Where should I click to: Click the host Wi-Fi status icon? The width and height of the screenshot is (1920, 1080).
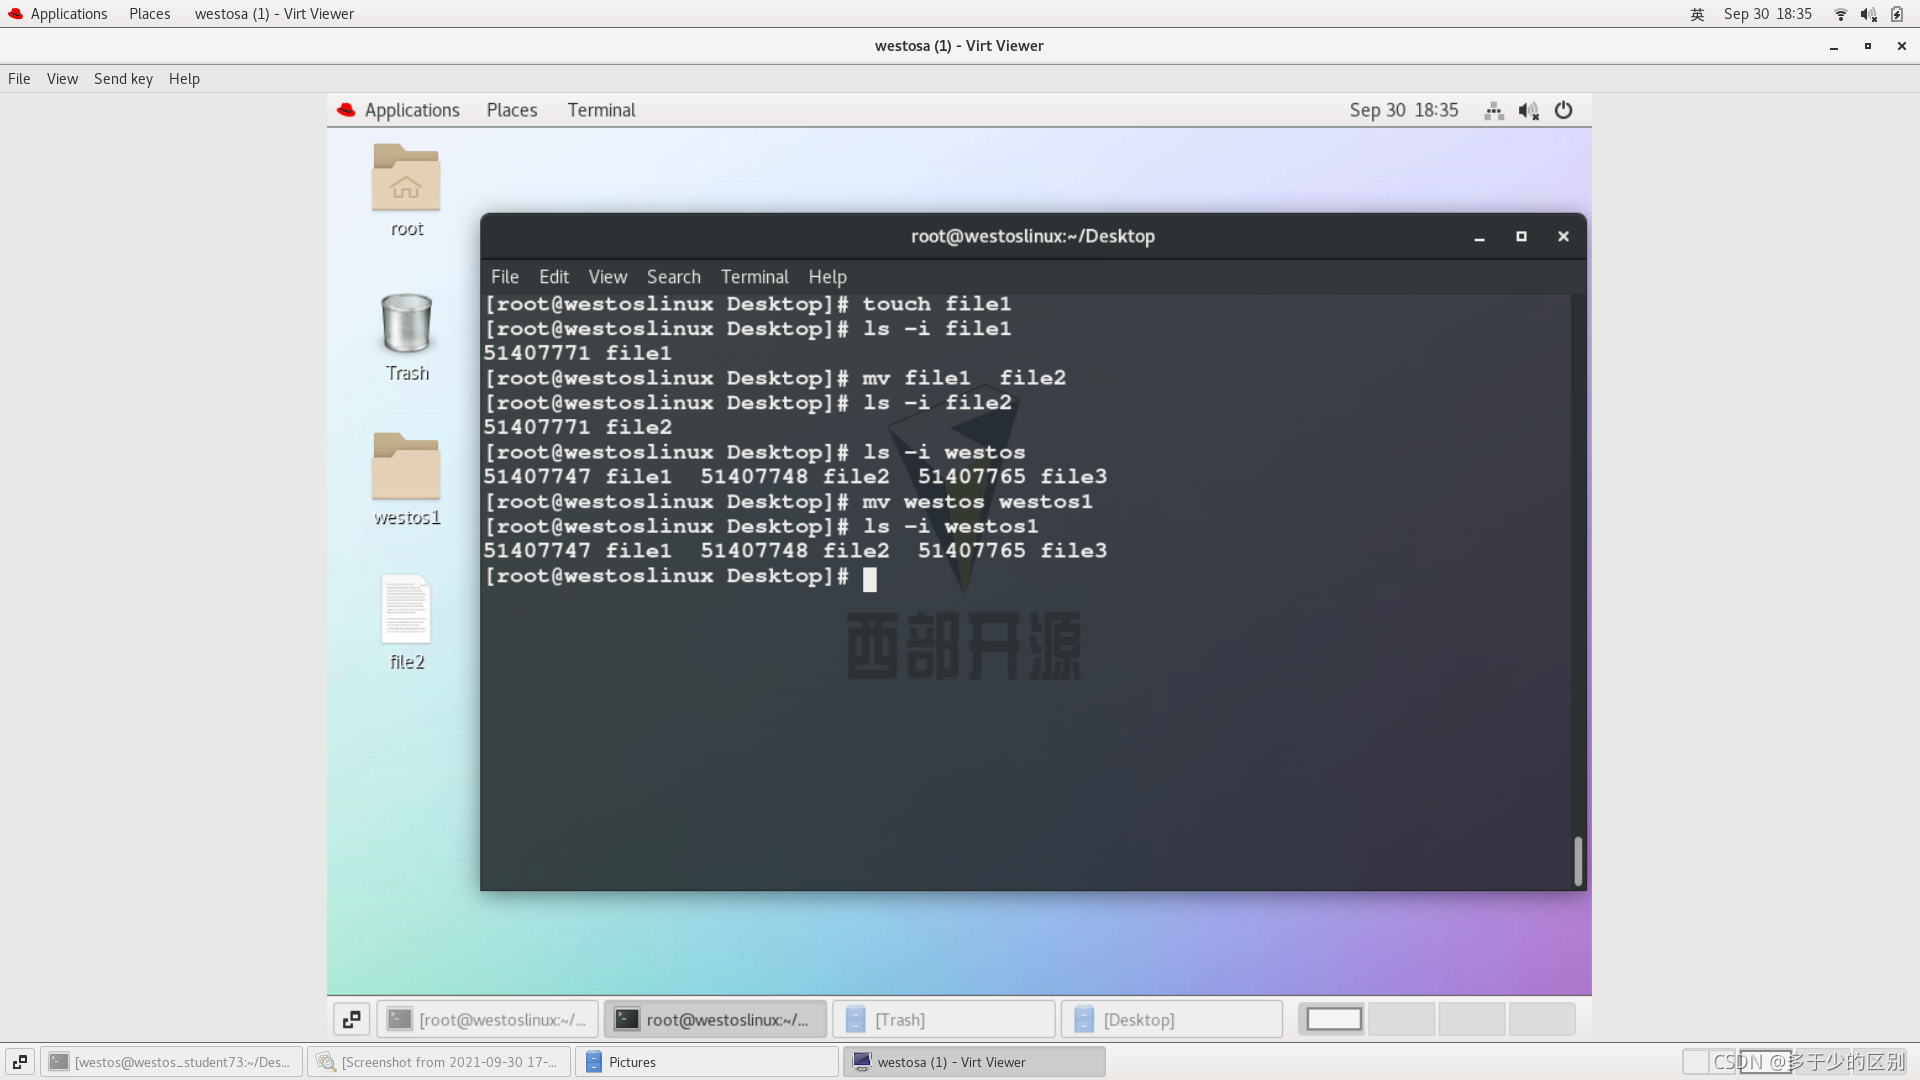pos(1840,14)
